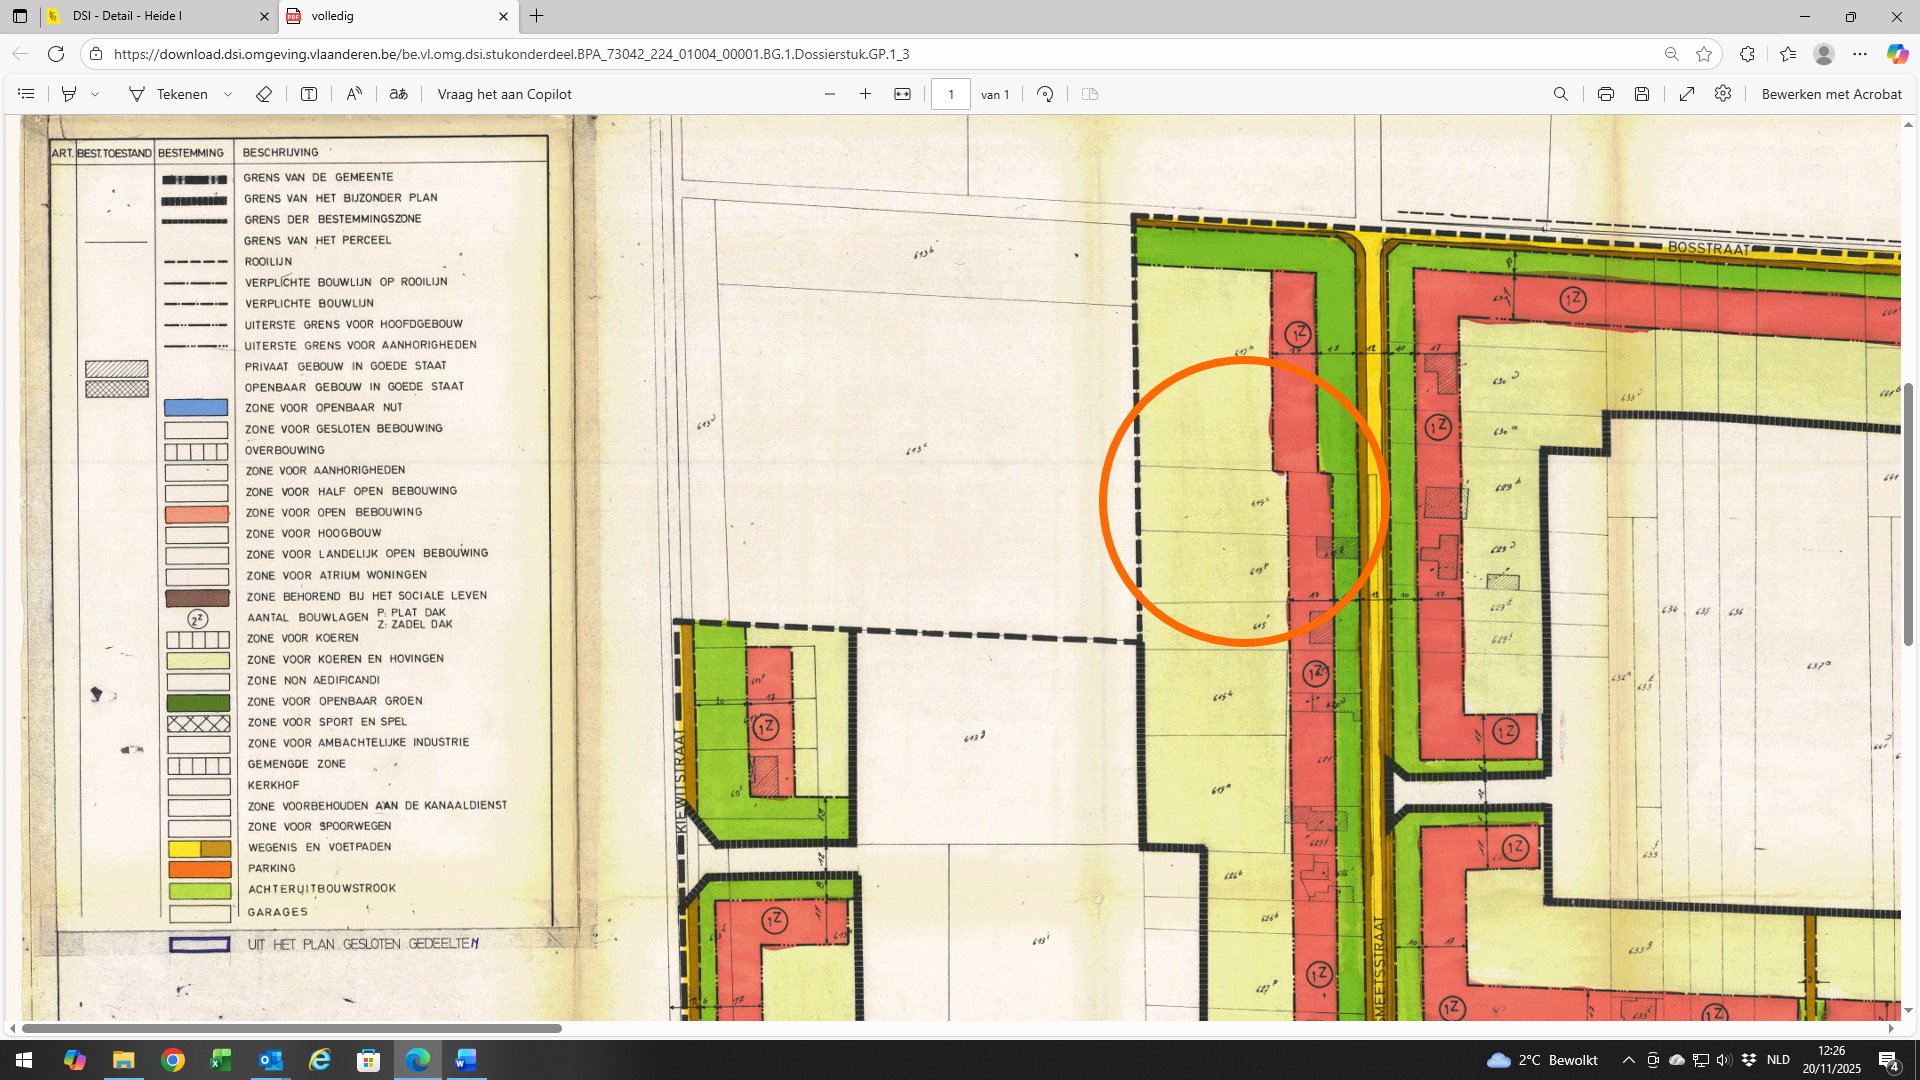
Task: Open the PDF settings gear
Action: (x=1723, y=94)
